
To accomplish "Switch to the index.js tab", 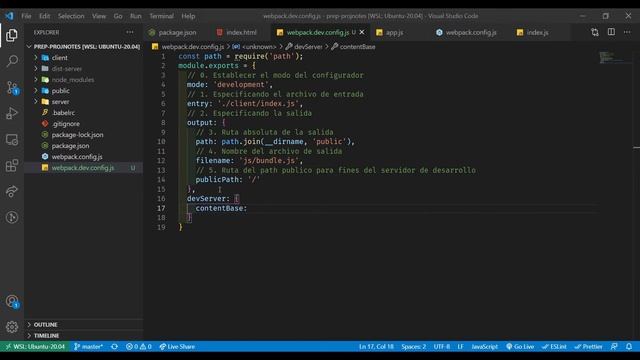I will [537, 32].
